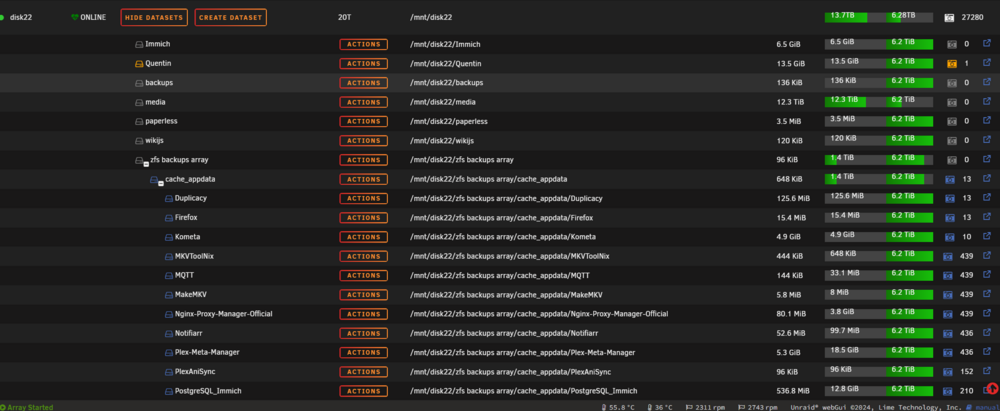Click the dataset drive icon beside media
The width and height of the screenshot is (1000, 411).
pos(139,102)
